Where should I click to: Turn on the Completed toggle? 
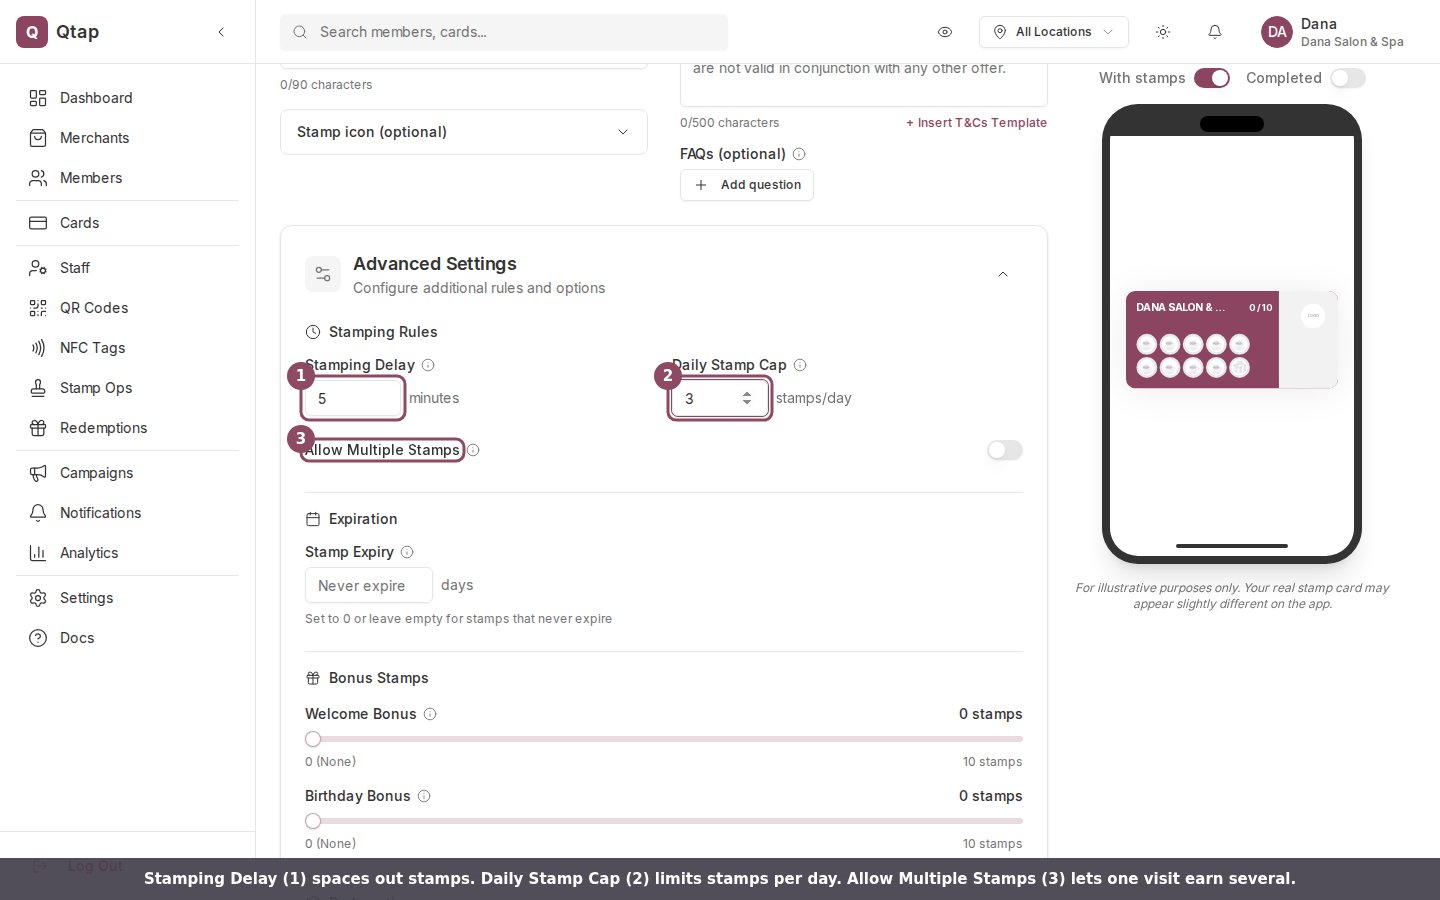(x=1348, y=78)
